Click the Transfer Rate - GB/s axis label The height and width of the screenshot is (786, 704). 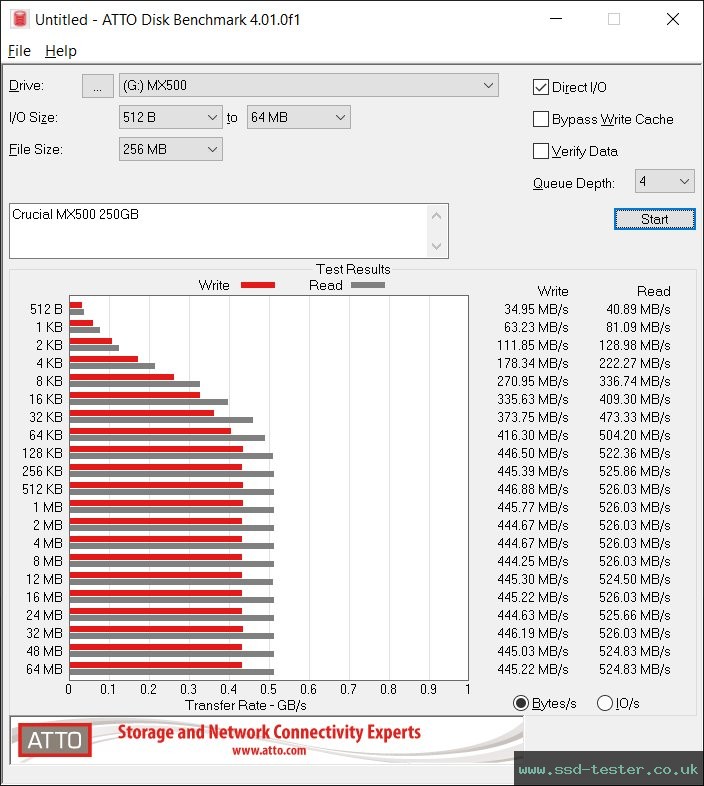point(246,706)
